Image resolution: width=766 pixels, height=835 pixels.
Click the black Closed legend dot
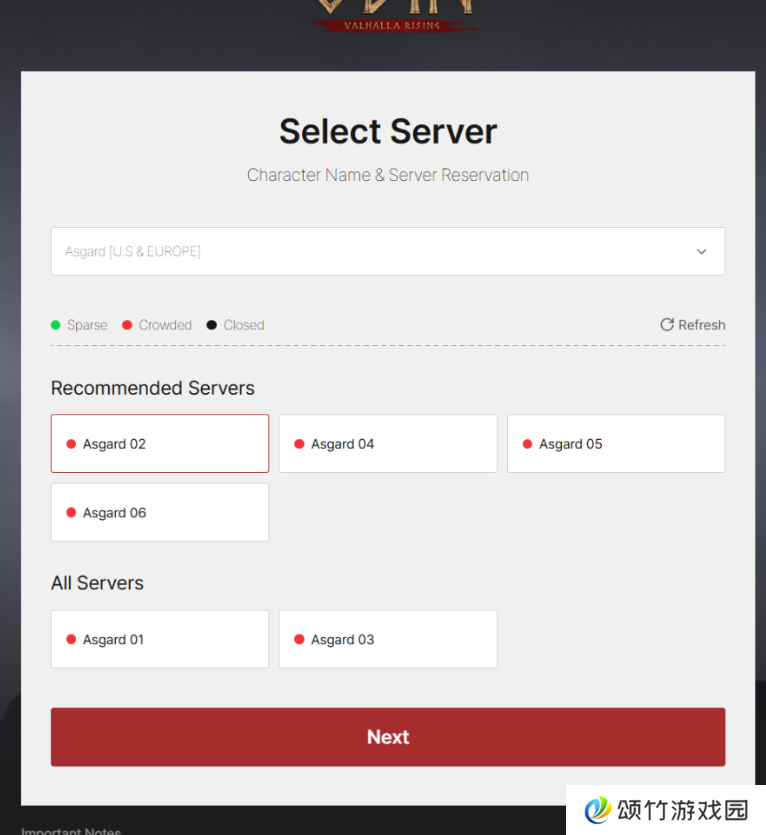[x=211, y=325]
